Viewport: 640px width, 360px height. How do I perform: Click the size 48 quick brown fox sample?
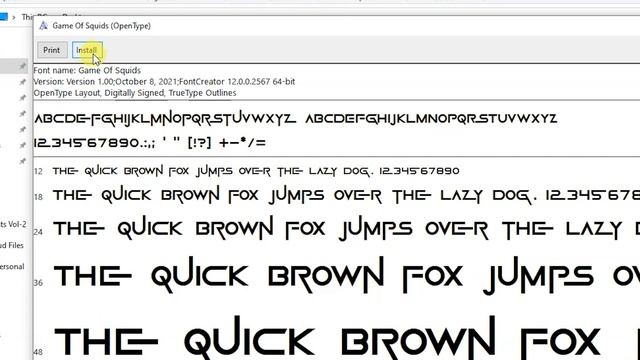[346, 338]
